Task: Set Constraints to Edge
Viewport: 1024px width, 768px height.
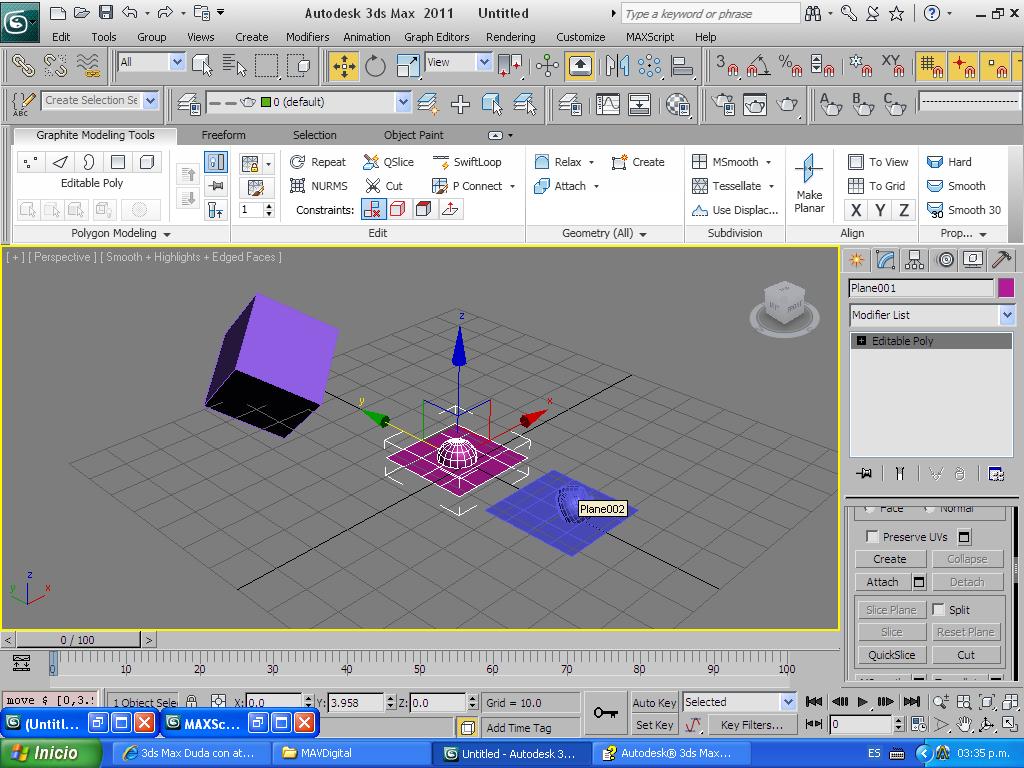Action: click(398, 209)
